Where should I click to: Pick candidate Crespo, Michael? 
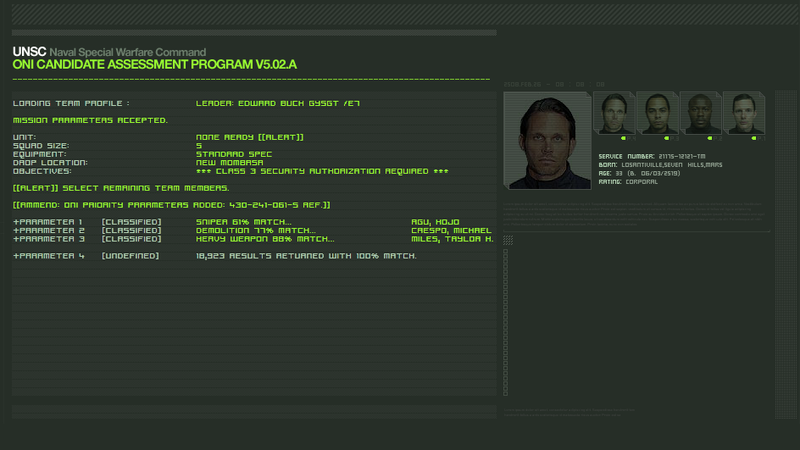452,231
